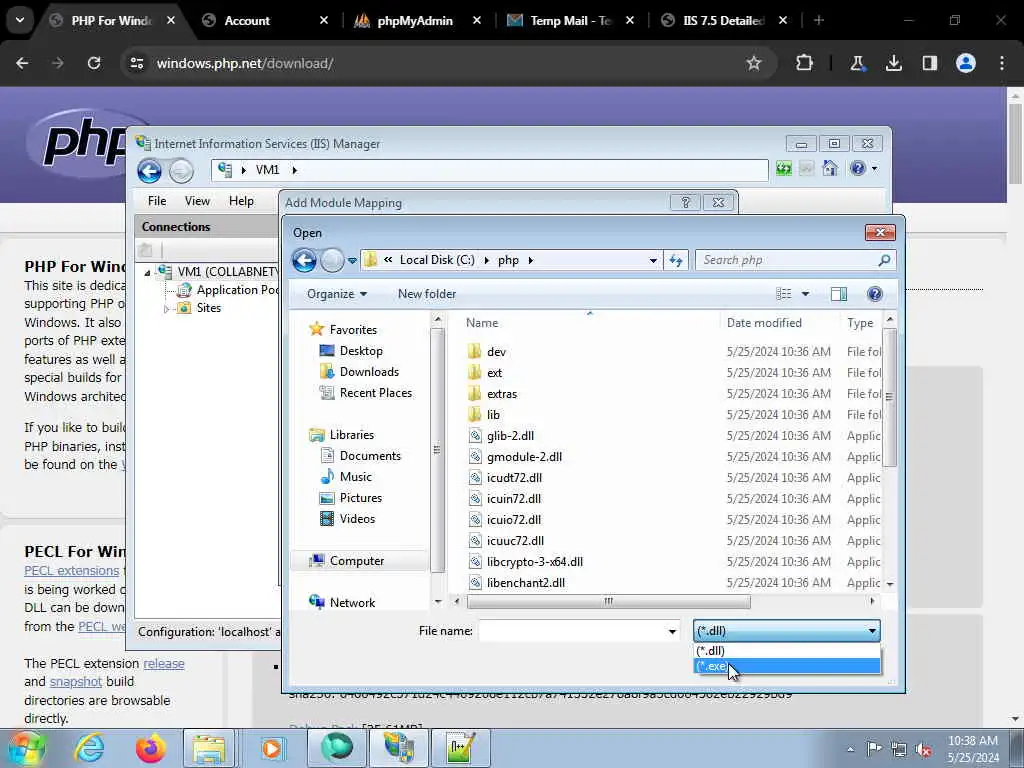Click the New folder button
Screen dimensions: 1024x768
pyautogui.click(x=427, y=294)
